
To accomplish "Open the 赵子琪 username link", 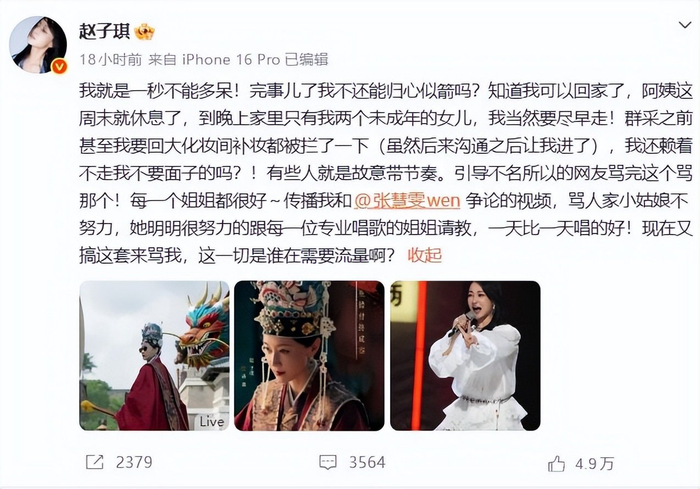I will [104, 31].
